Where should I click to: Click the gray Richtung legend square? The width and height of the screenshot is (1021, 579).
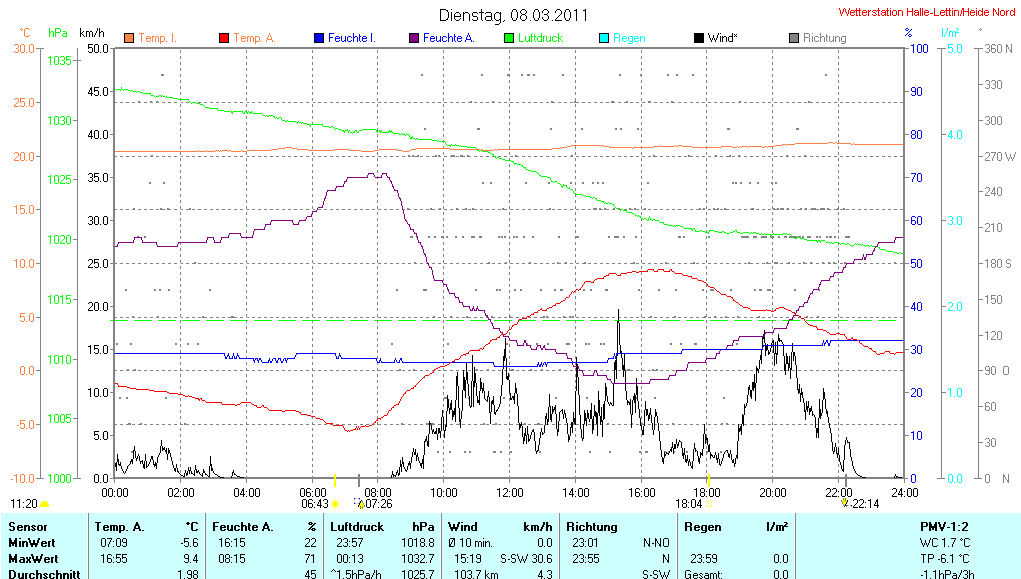[x=793, y=38]
